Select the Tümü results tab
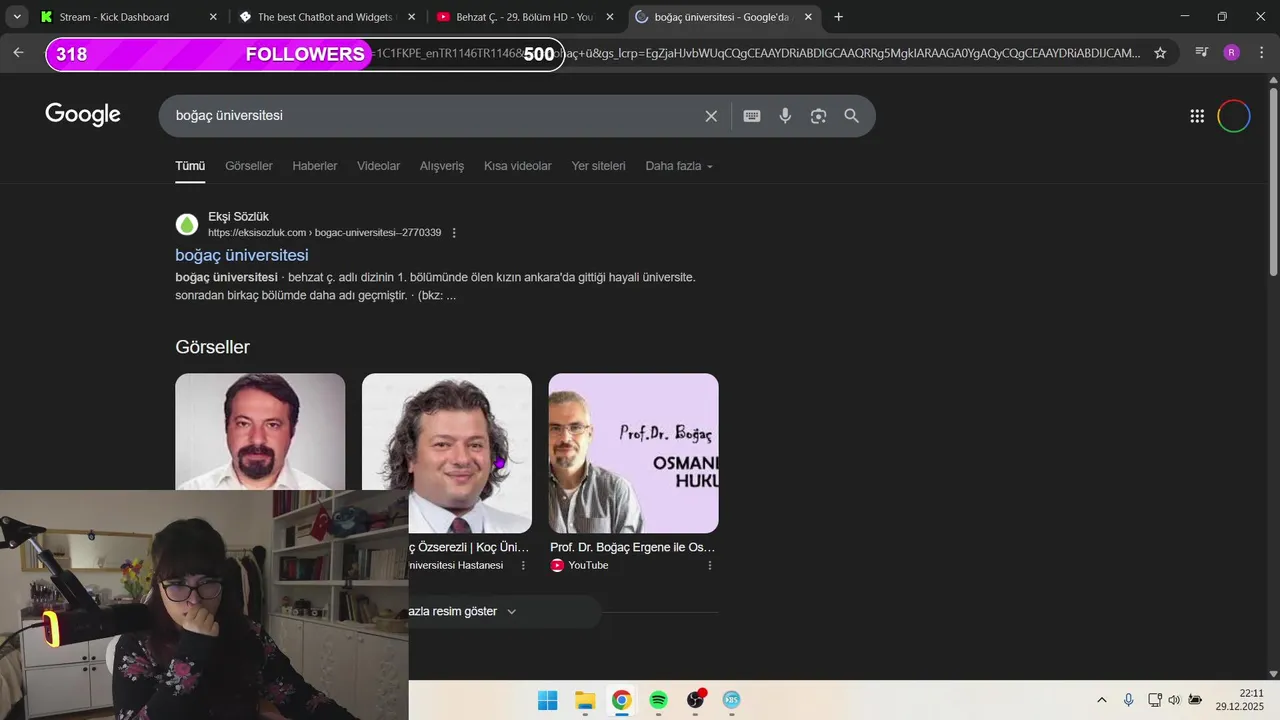Viewport: 1280px width, 720px height. pos(190,166)
